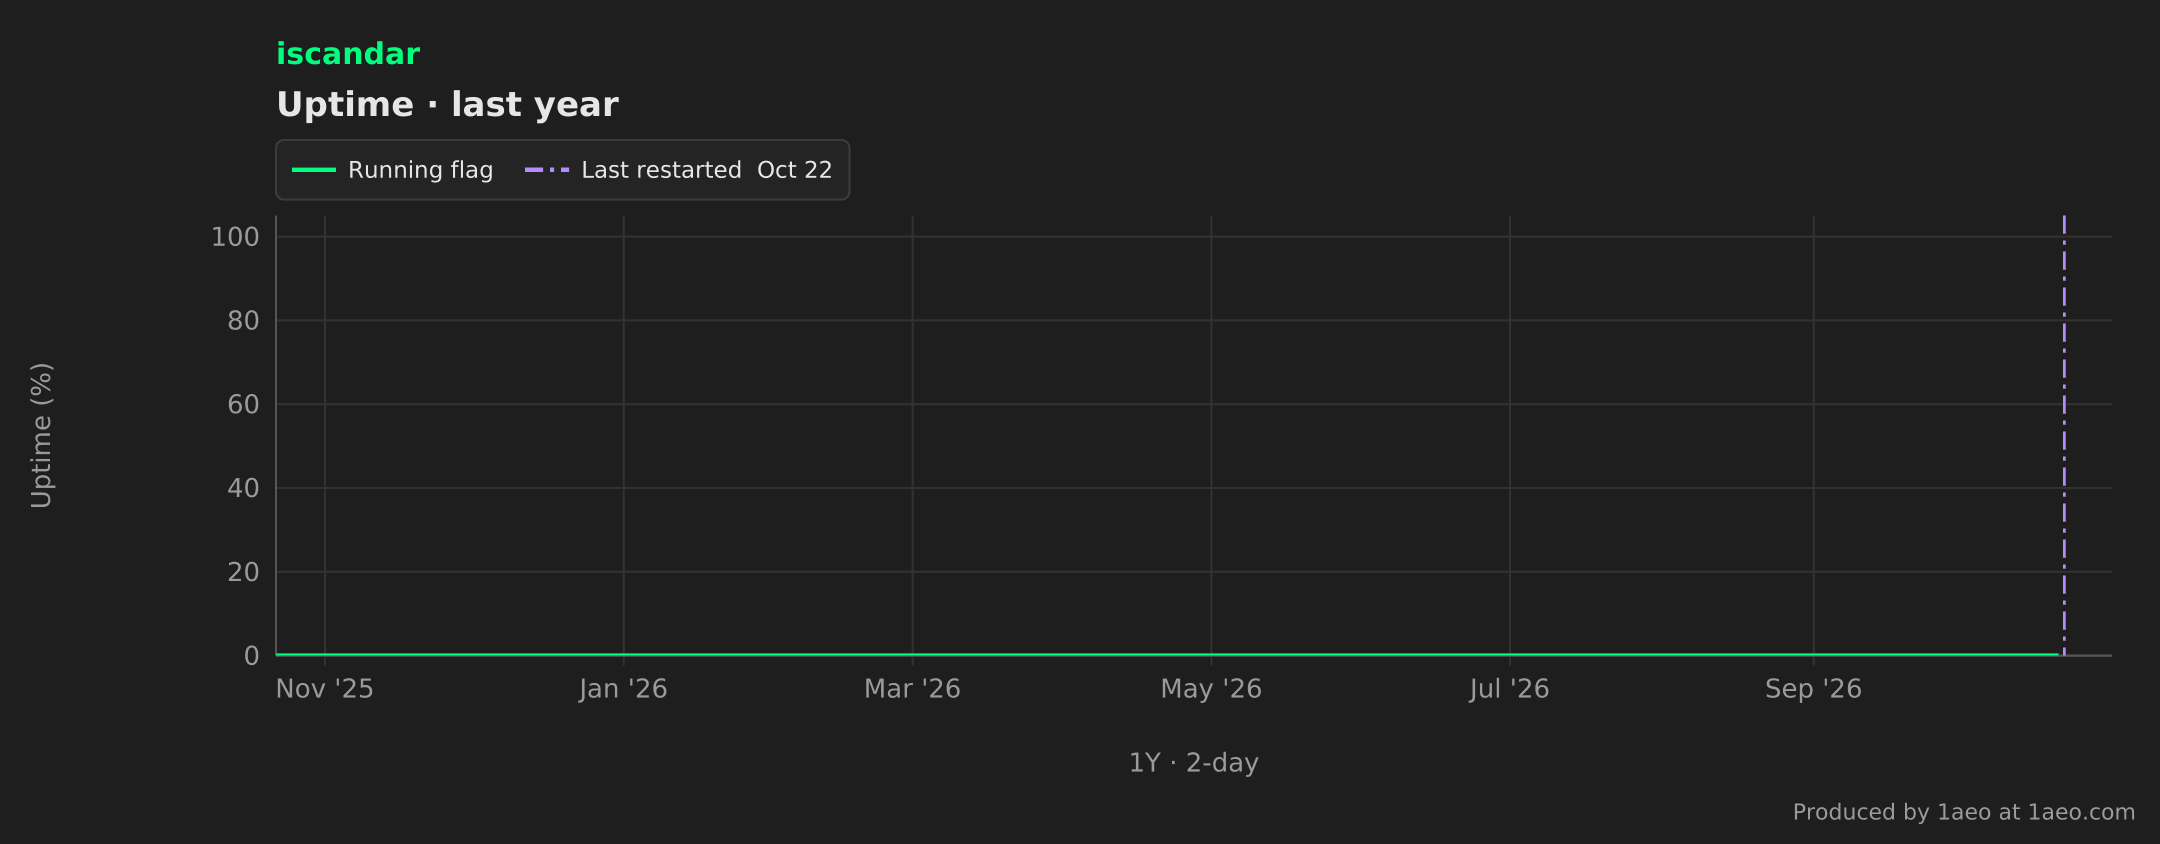The height and width of the screenshot is (844, 2160).
Task: Click the "60" y-axis tick label
Action: [x=243, y=405]
